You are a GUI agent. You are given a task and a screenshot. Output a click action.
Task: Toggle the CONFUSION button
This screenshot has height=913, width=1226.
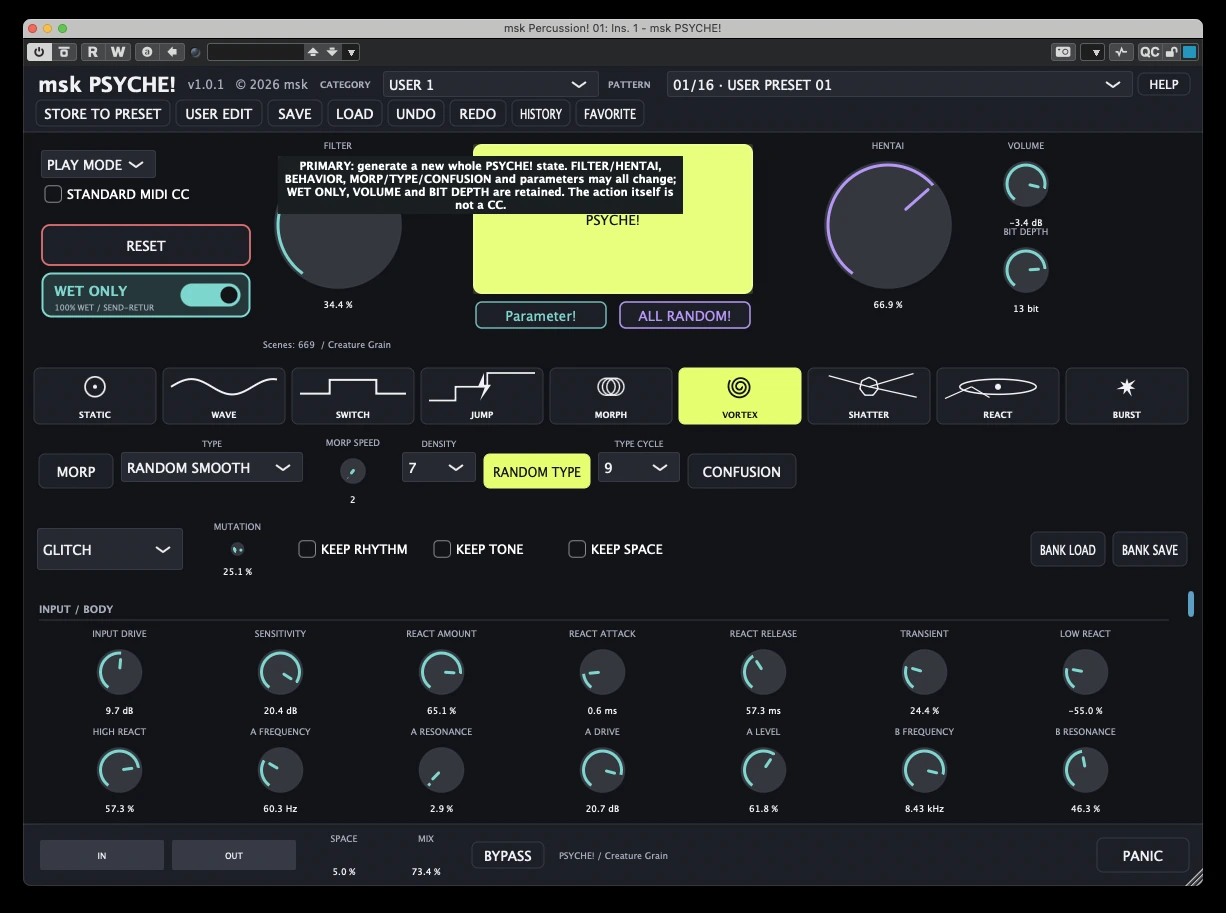[x=742, y=472]
